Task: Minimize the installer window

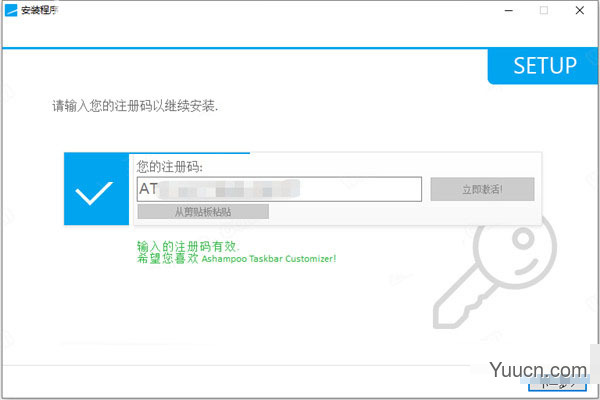Action: [509, 10]
